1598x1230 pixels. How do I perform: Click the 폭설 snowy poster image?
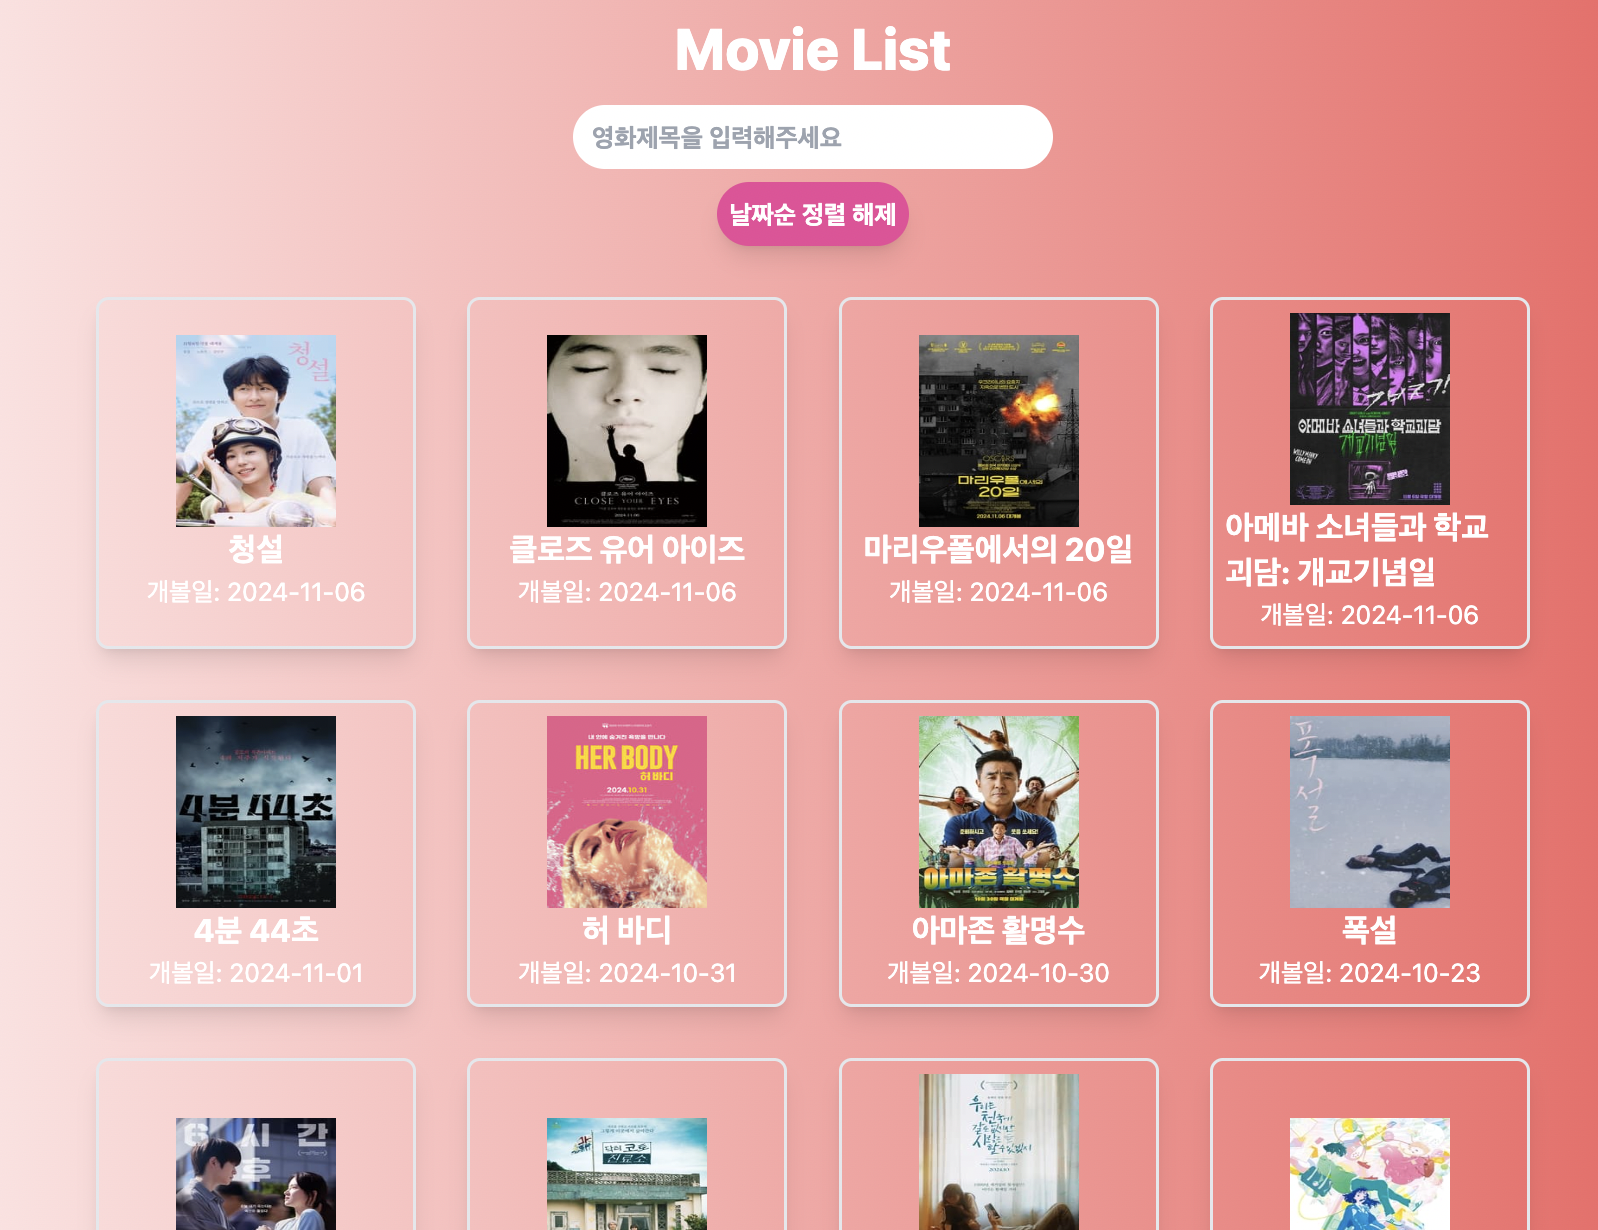[1370, 812]
